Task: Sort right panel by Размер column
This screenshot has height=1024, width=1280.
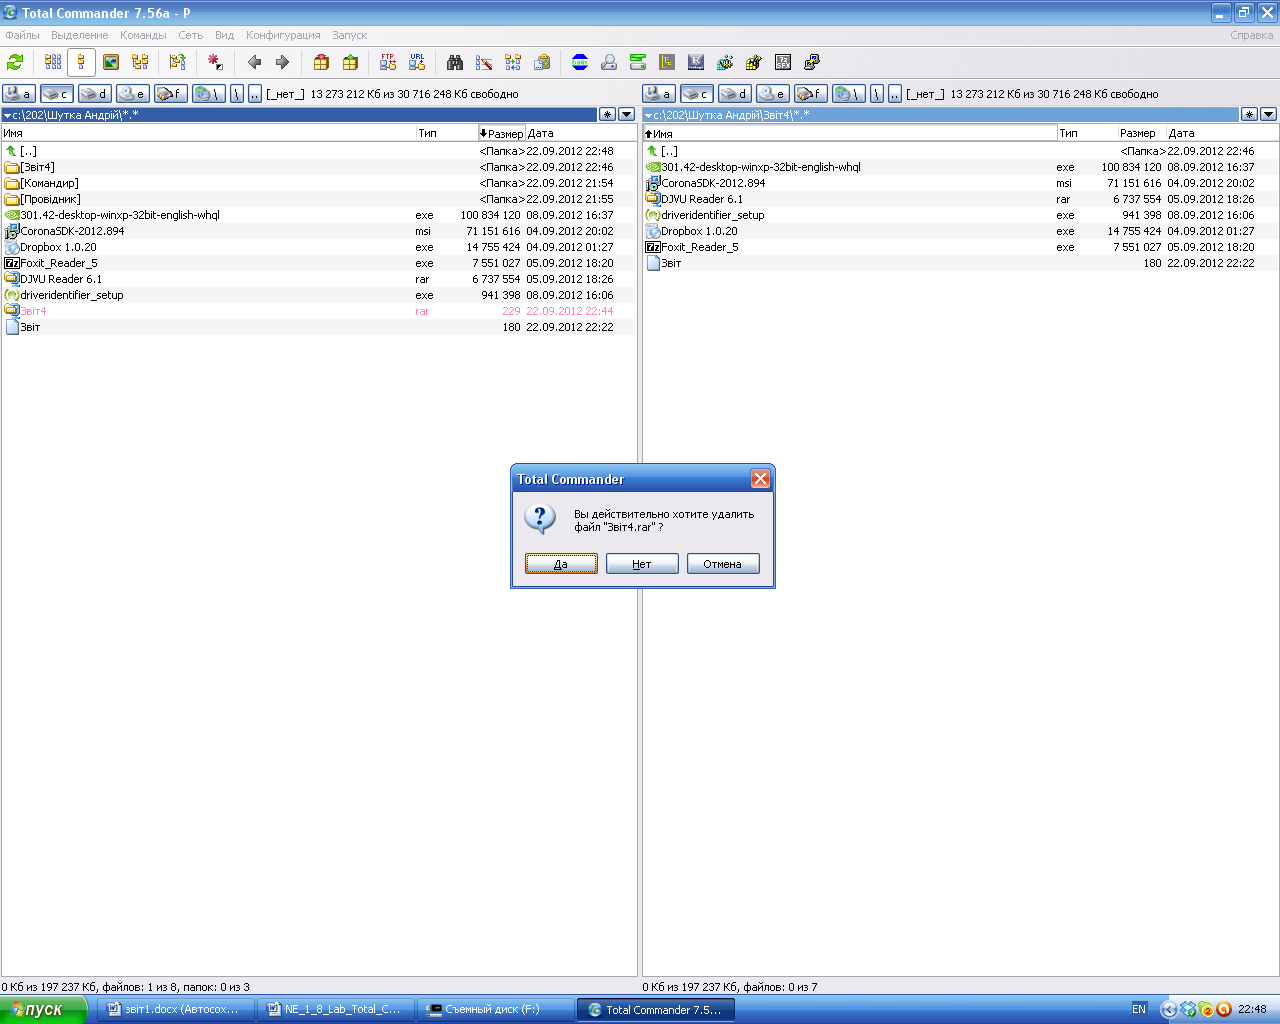Action: [1141, 133]
